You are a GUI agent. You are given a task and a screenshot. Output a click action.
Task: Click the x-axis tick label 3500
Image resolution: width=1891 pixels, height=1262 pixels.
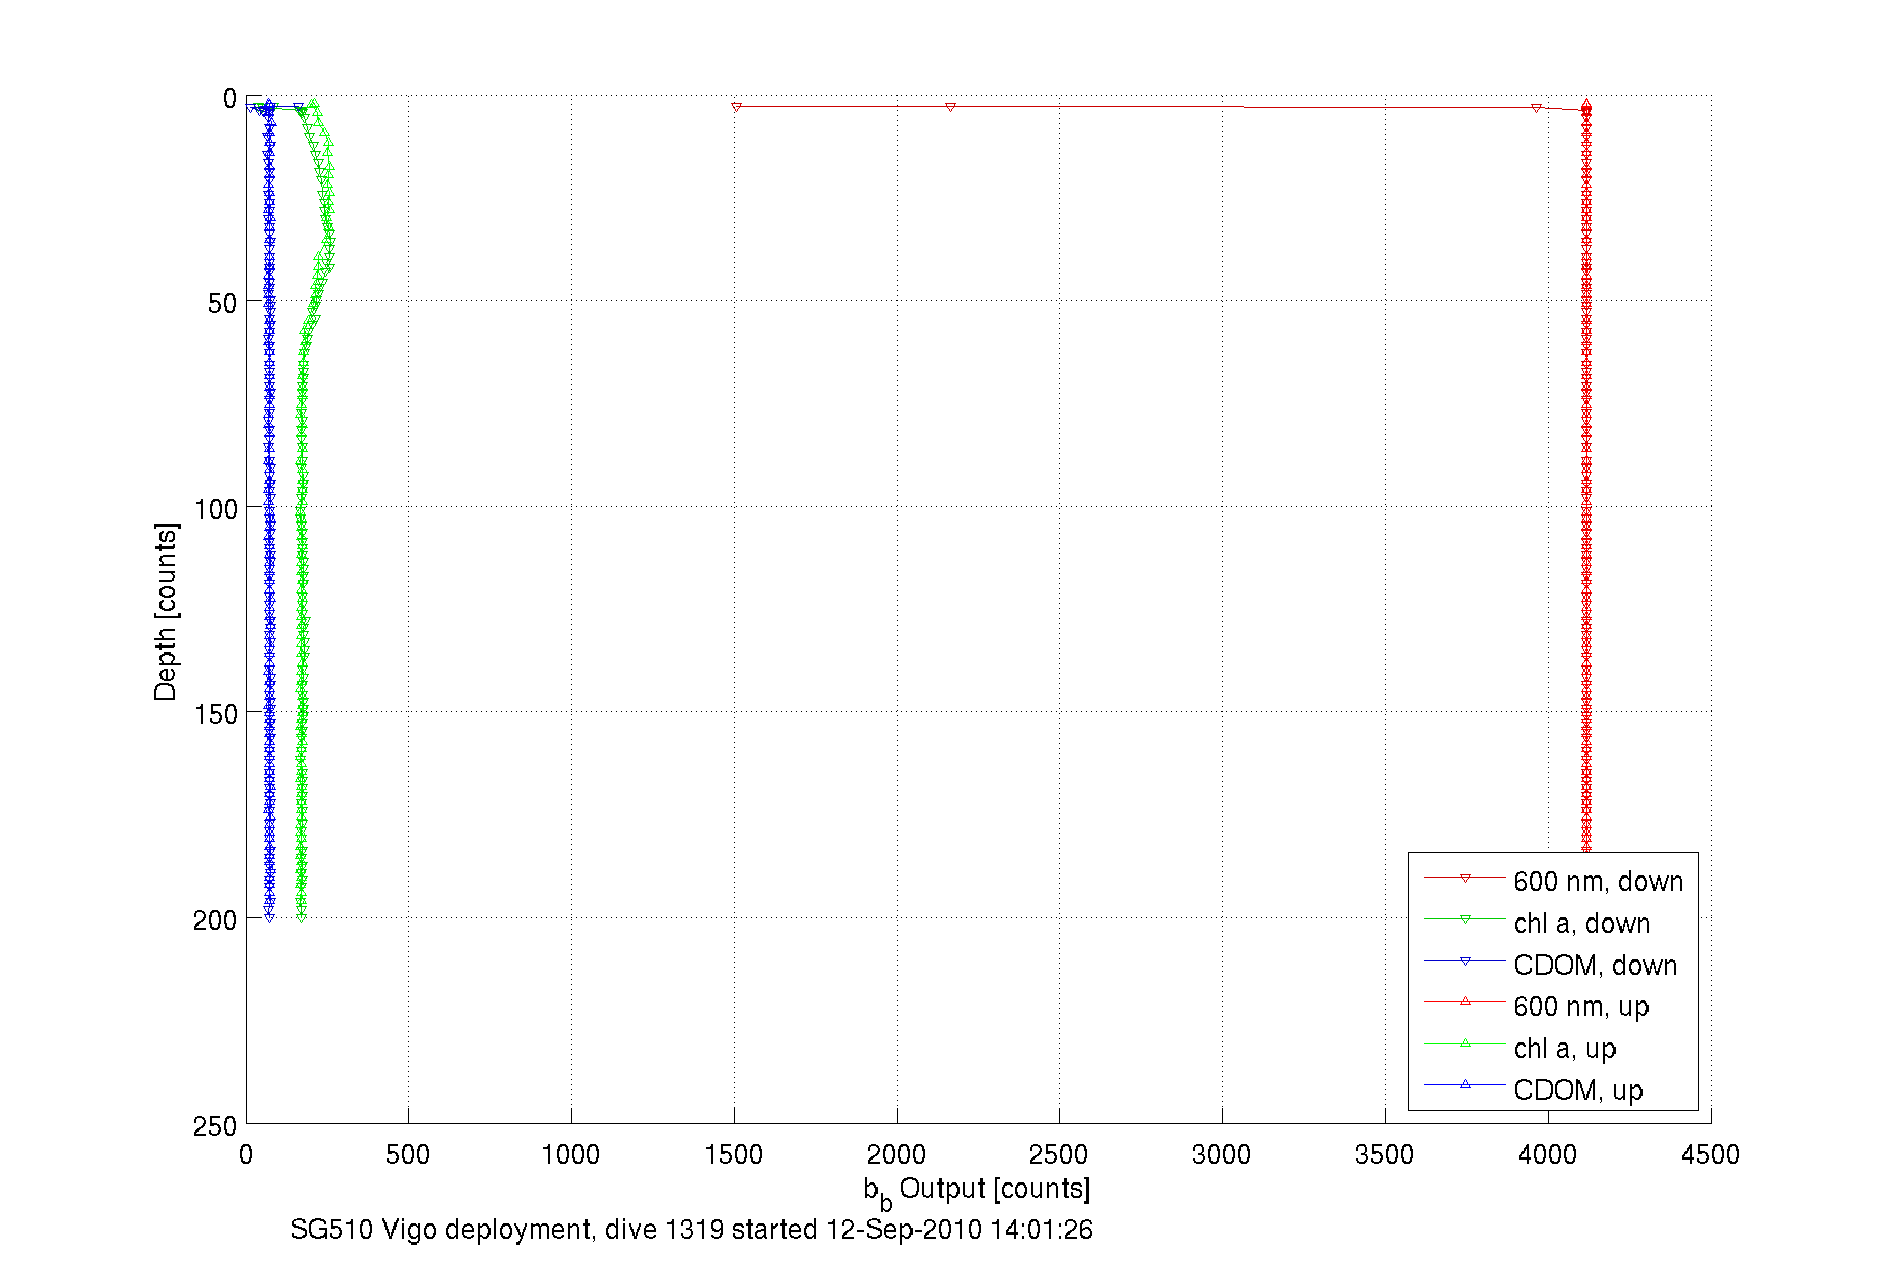tap(1385, 1155)
